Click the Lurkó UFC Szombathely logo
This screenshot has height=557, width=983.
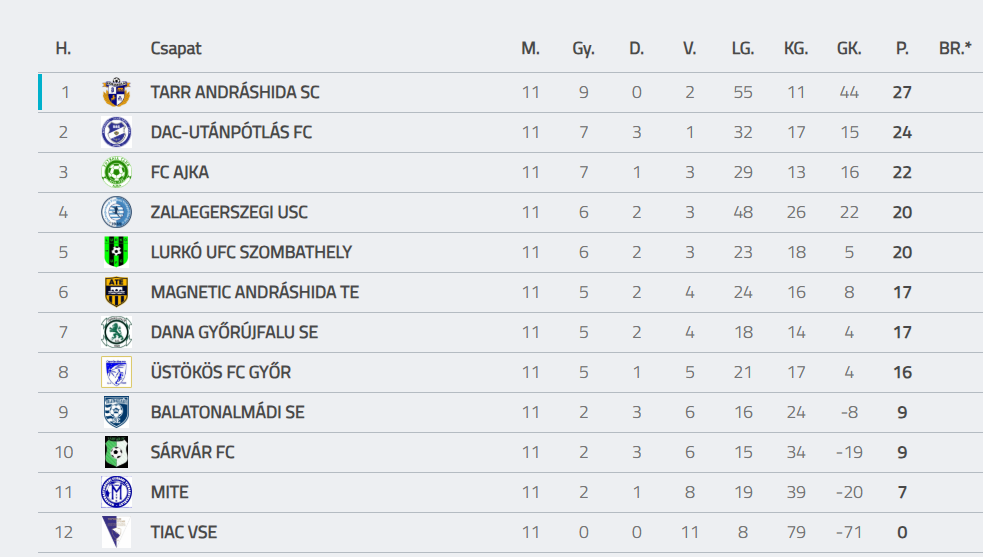(116, 252)
